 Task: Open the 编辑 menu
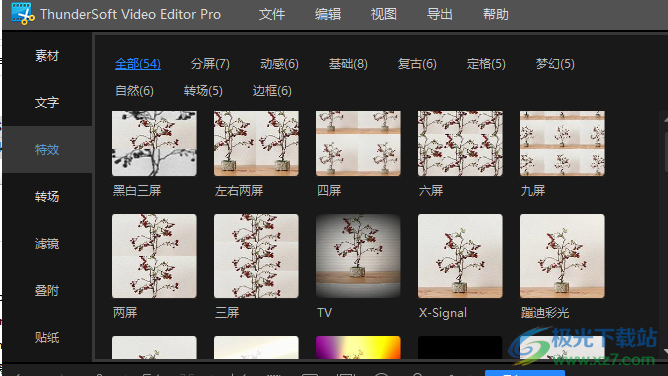click(328, 14)
